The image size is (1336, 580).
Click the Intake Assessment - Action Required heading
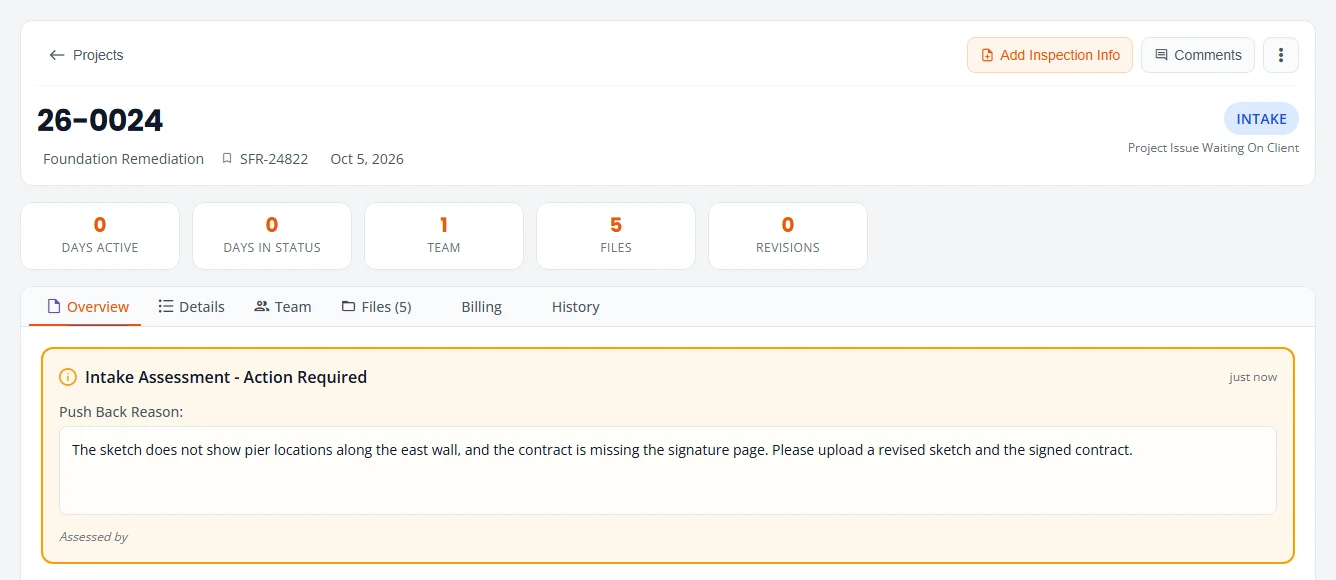226,377
